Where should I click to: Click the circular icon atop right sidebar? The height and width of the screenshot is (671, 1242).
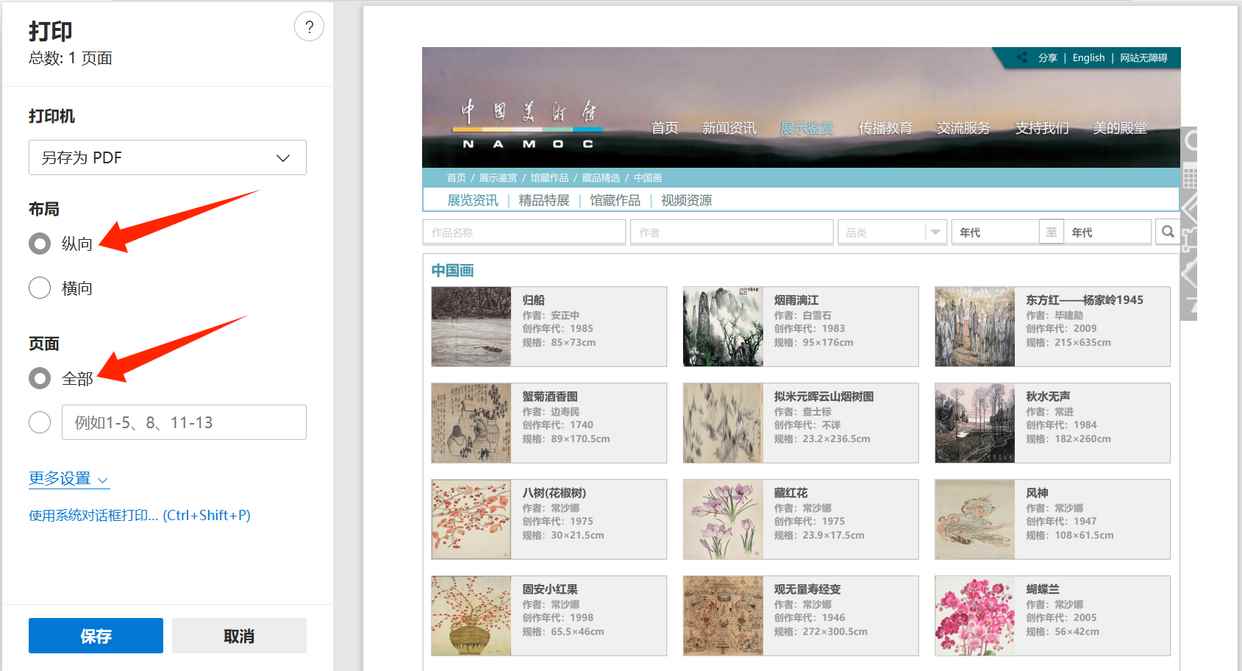tap(1191, 142)
